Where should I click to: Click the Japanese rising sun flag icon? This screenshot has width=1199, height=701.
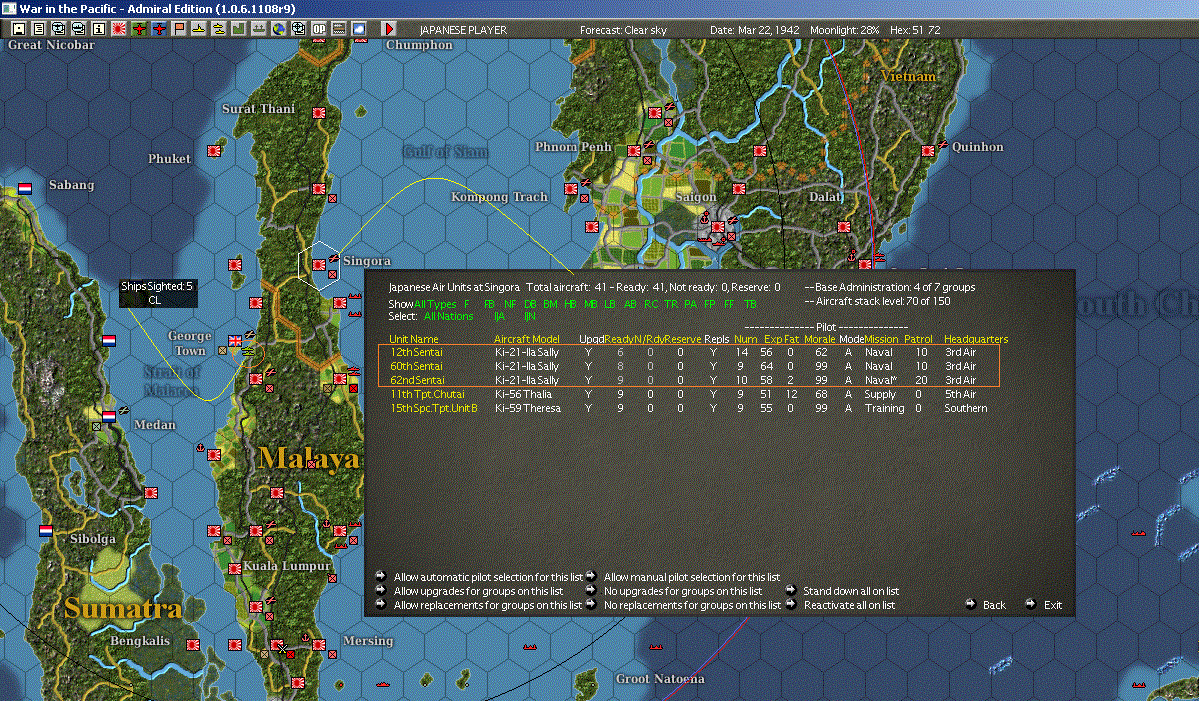pos(119,29)
